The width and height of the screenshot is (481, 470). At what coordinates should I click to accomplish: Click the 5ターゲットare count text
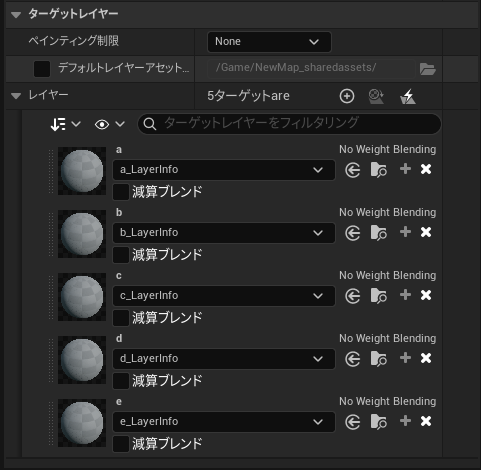248,96
